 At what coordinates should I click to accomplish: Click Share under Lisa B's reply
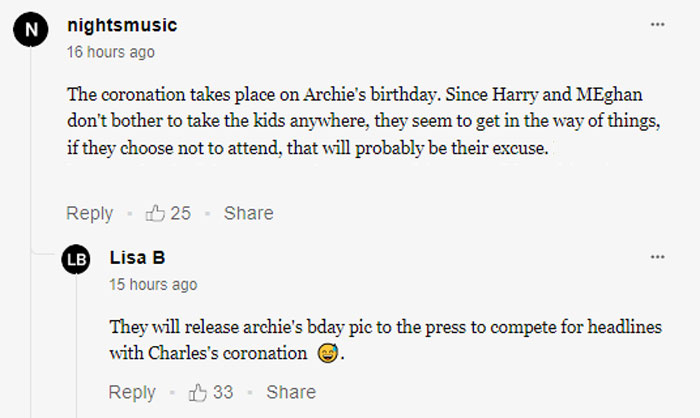pyautogui.click(x=291, y=392)
